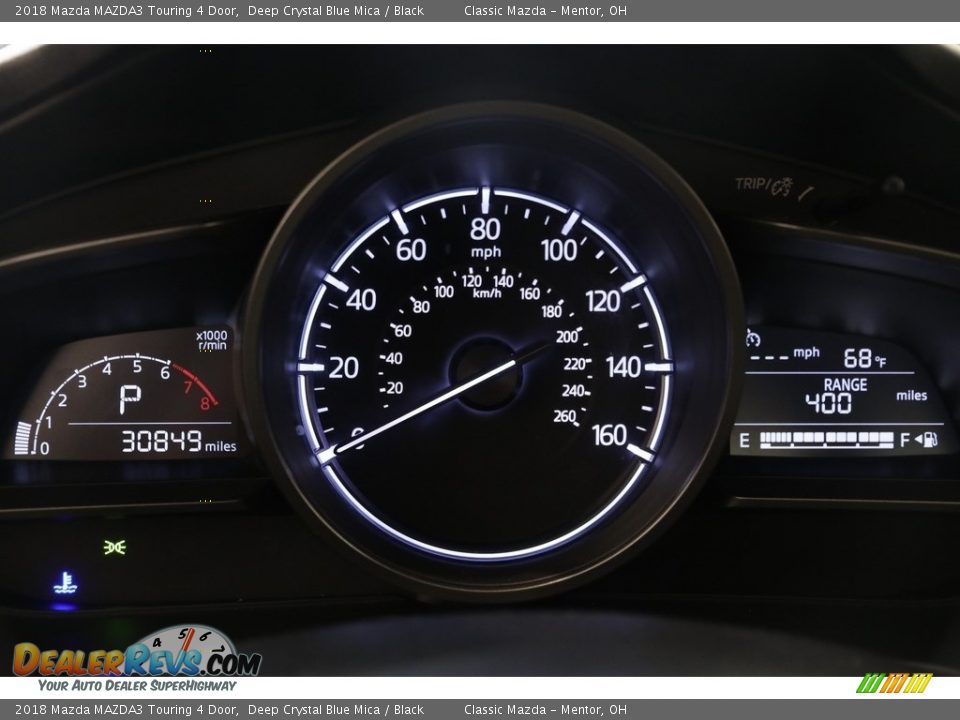Click the fuel pump icon

click(929, 440)
